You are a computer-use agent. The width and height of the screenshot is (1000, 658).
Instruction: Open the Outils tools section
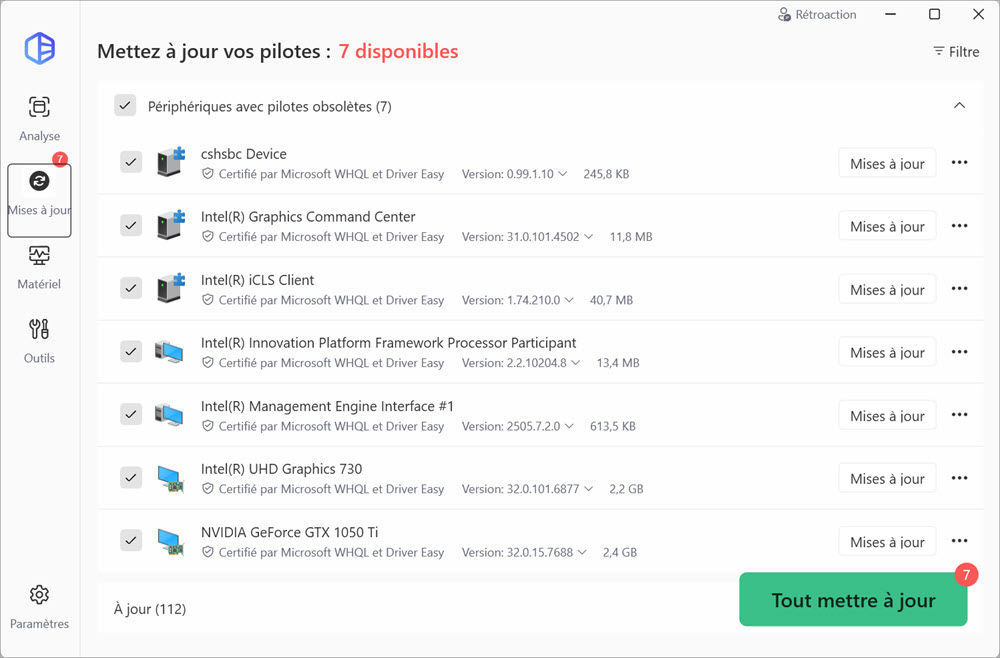40,342
